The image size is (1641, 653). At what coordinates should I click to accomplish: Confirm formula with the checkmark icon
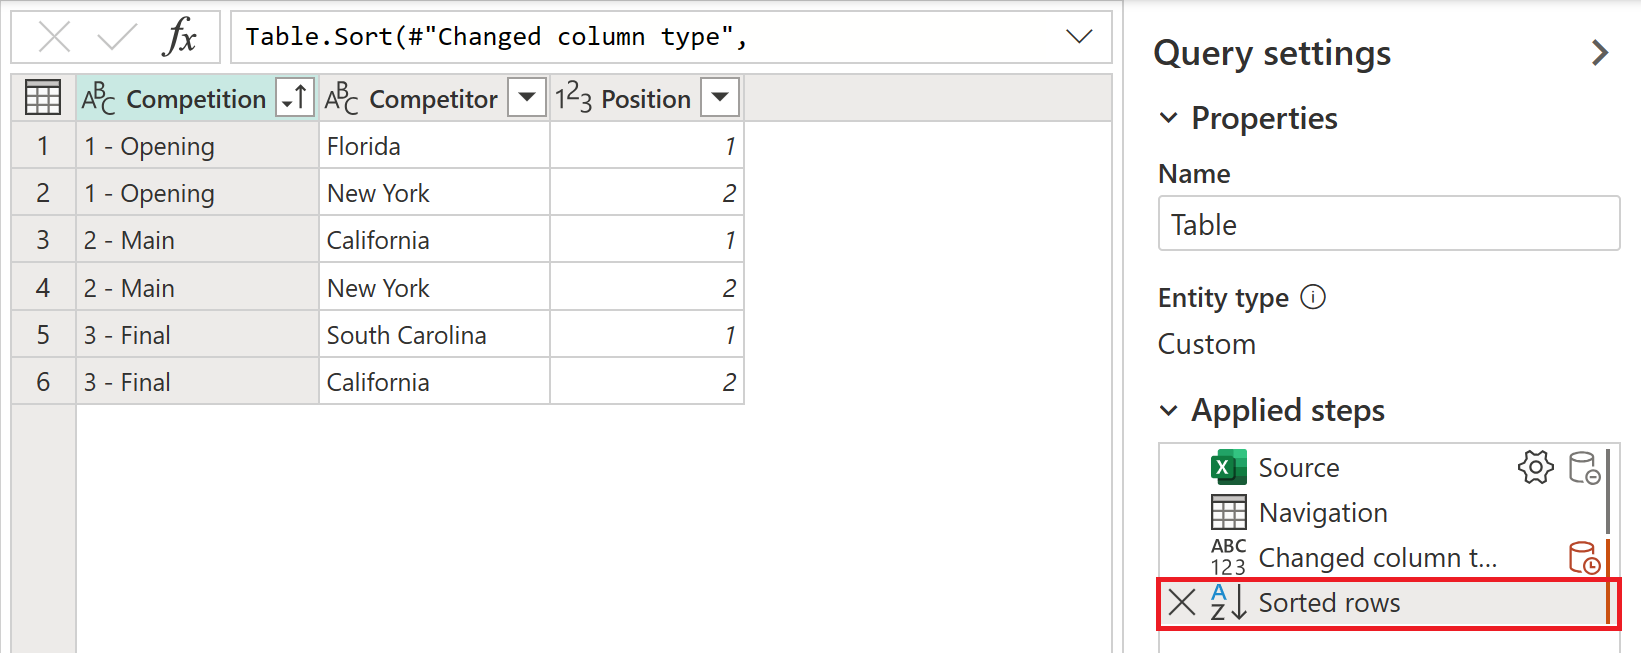coord(117,38)
